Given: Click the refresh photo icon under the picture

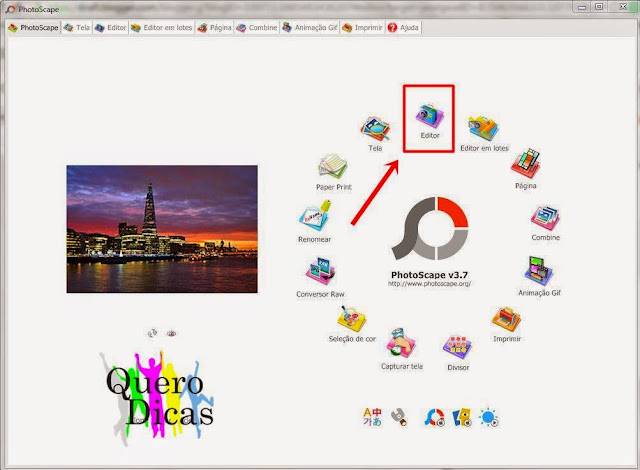Looking at the screenshot, I should pos(152,333).
